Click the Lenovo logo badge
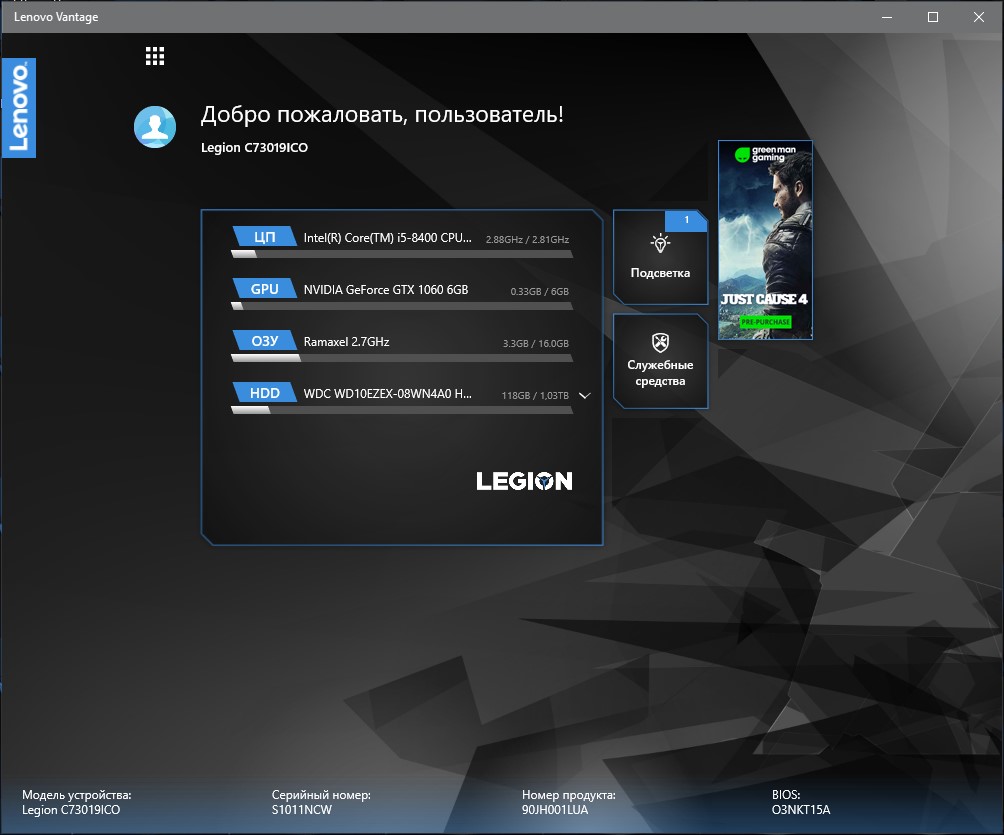1004x835 pixels. click(x=19, y=108)
